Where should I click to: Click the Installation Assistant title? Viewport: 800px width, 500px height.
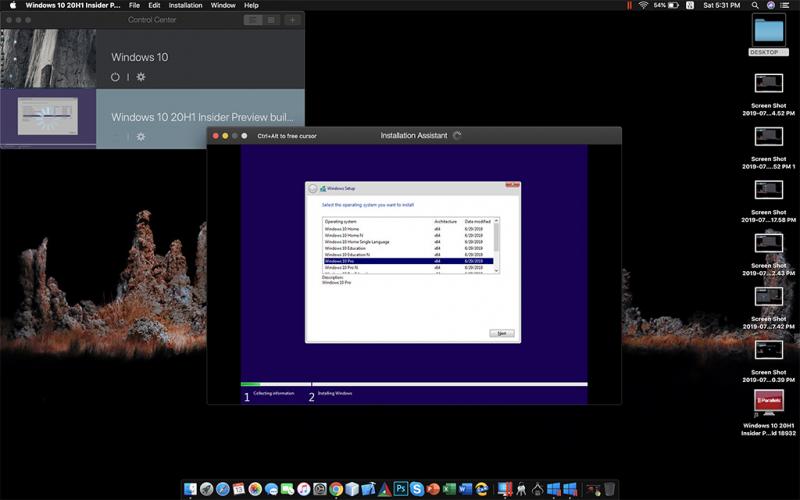[x=414, y=136]
